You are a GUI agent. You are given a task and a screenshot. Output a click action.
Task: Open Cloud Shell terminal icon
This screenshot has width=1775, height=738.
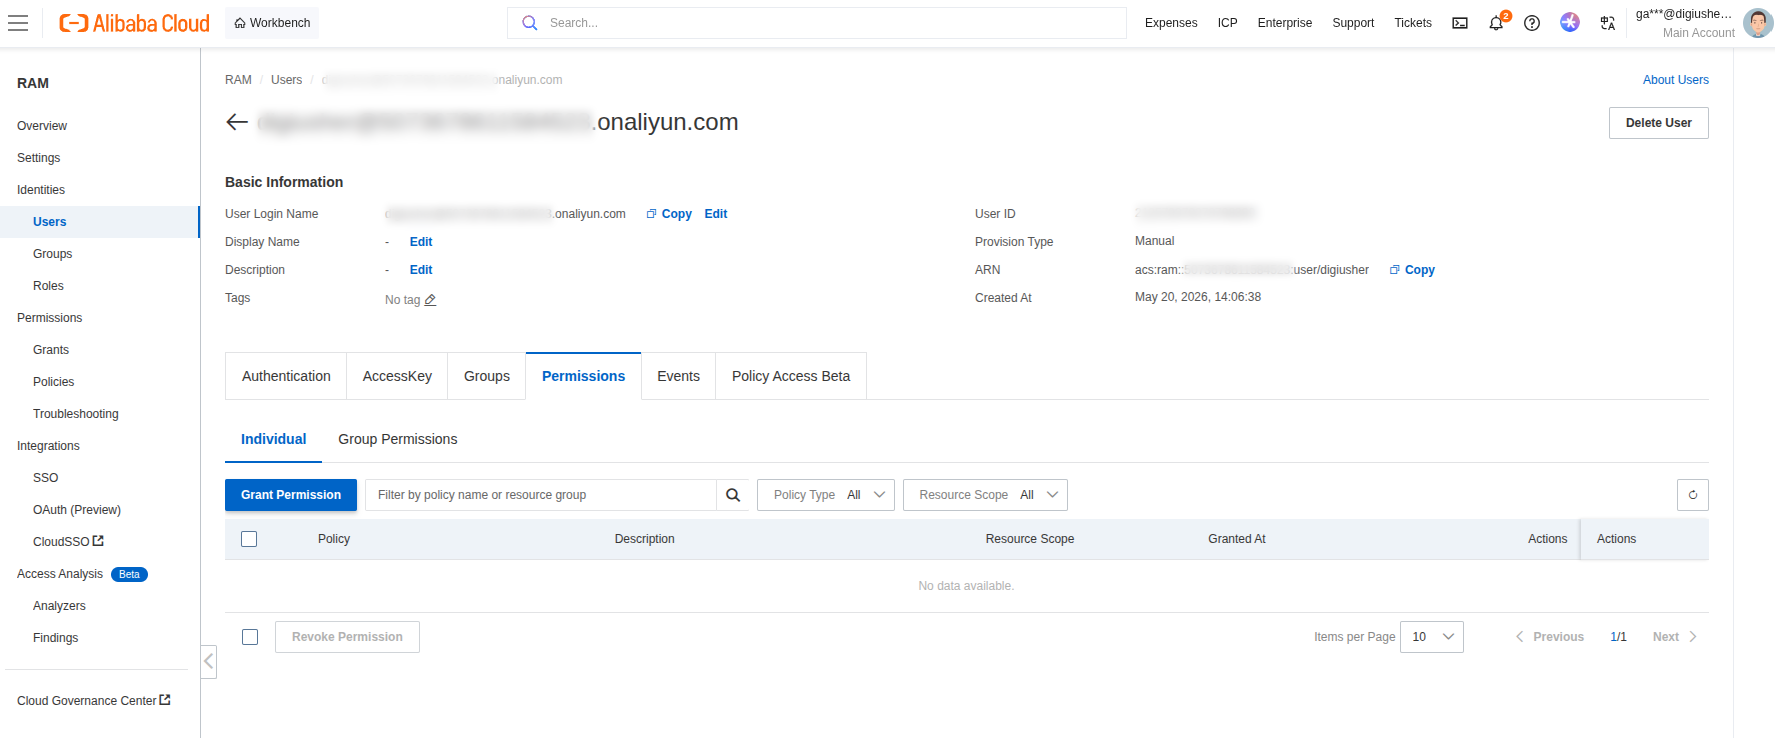click(x=1460, y=23)
